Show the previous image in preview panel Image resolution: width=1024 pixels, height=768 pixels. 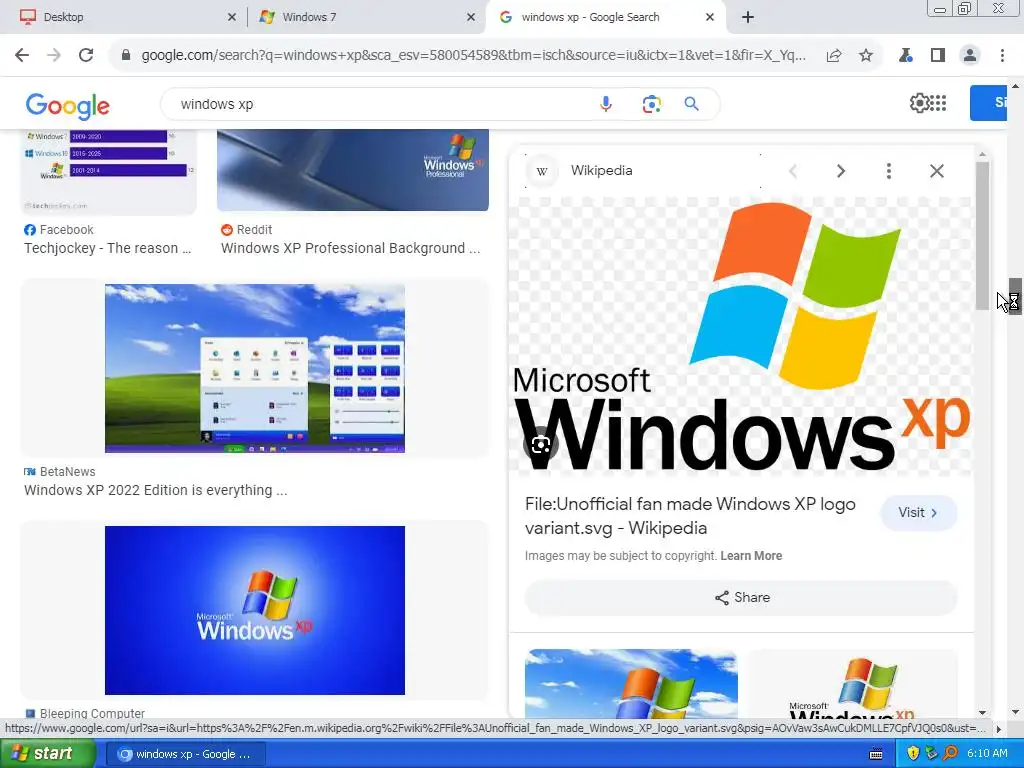pos(793,171)
